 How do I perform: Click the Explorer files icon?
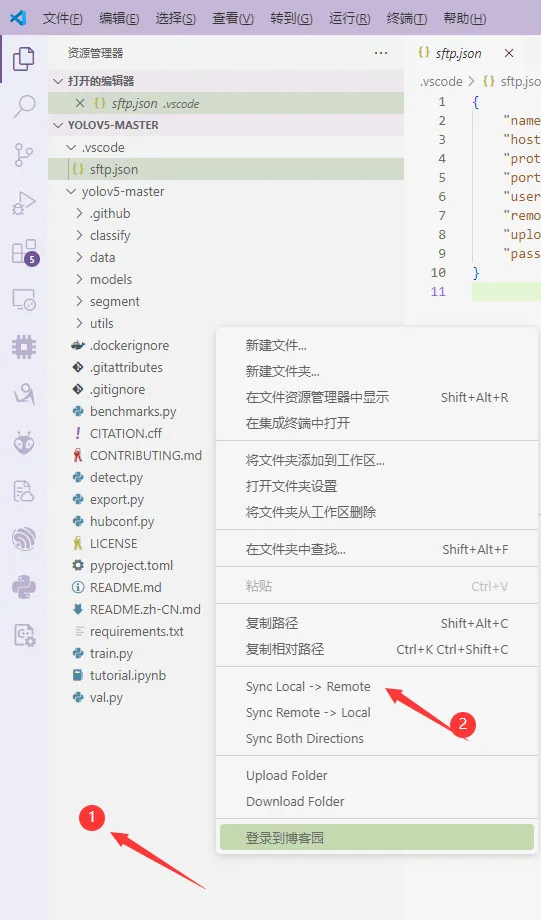point(24,59)
